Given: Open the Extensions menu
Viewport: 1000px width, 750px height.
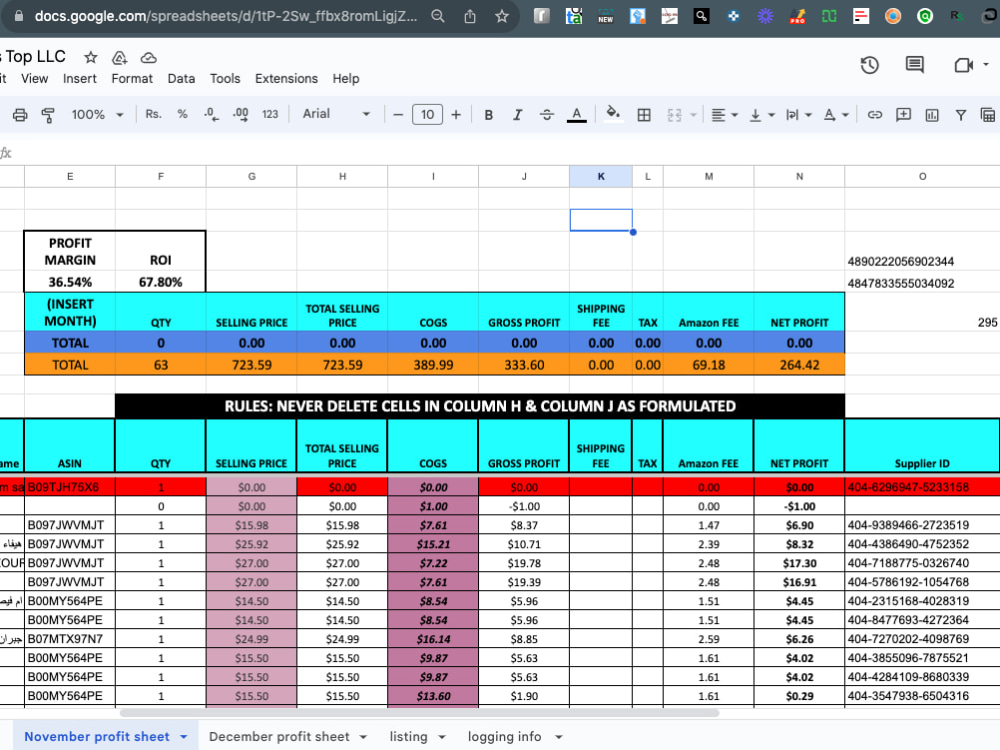Looking at the screenshot, I should (x=286, y=78).
